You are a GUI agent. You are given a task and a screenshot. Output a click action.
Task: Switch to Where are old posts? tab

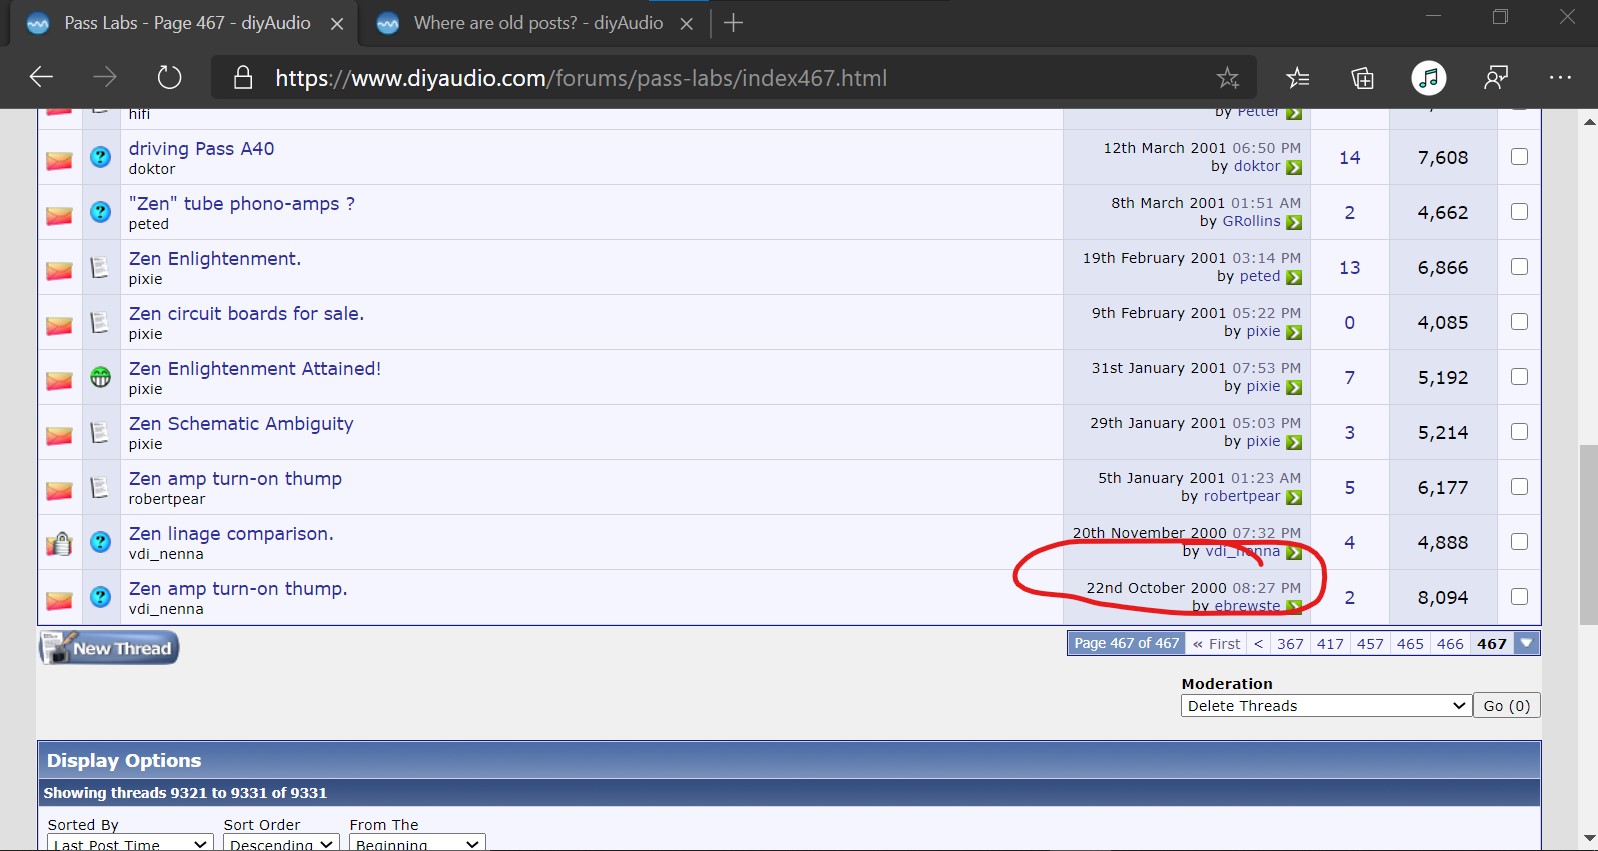click(x=538, y=23)
